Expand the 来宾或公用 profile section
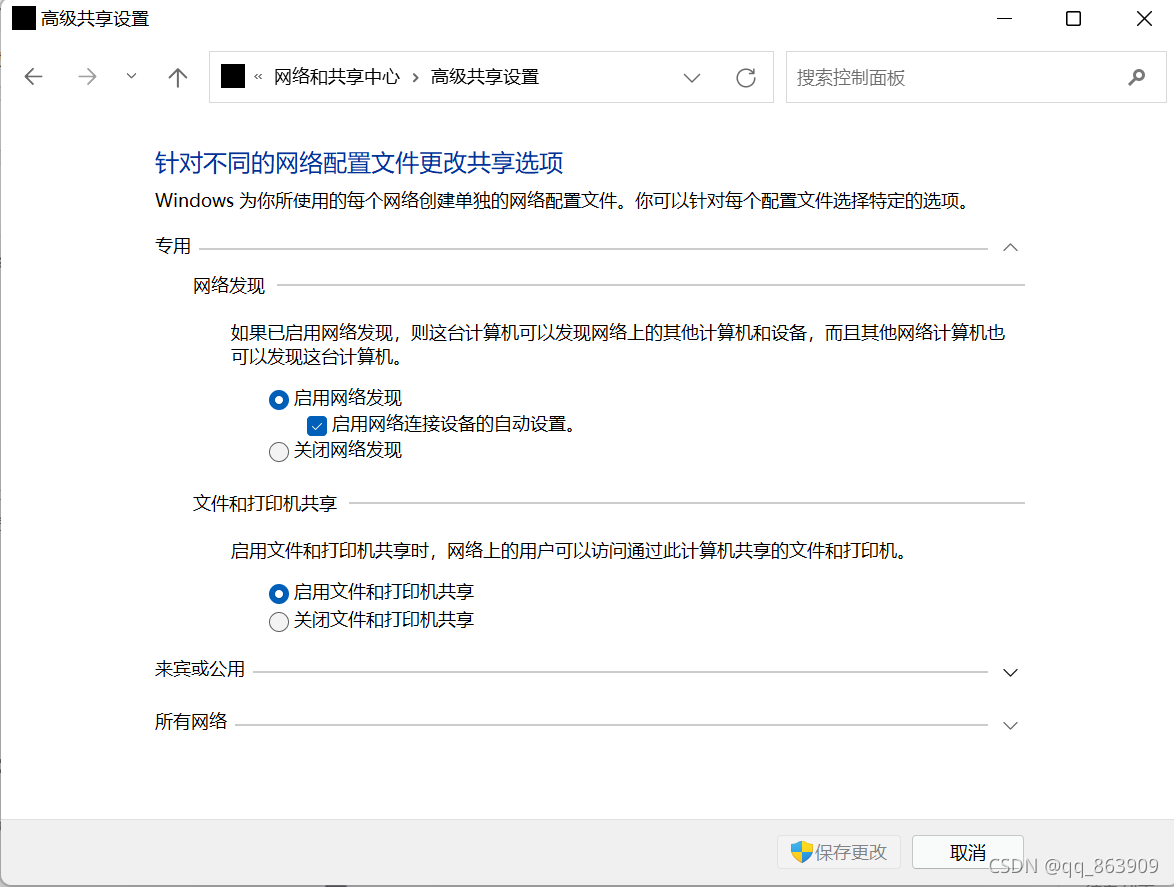The width and height of the screenshot is (1174, 887). (1010, 672)
